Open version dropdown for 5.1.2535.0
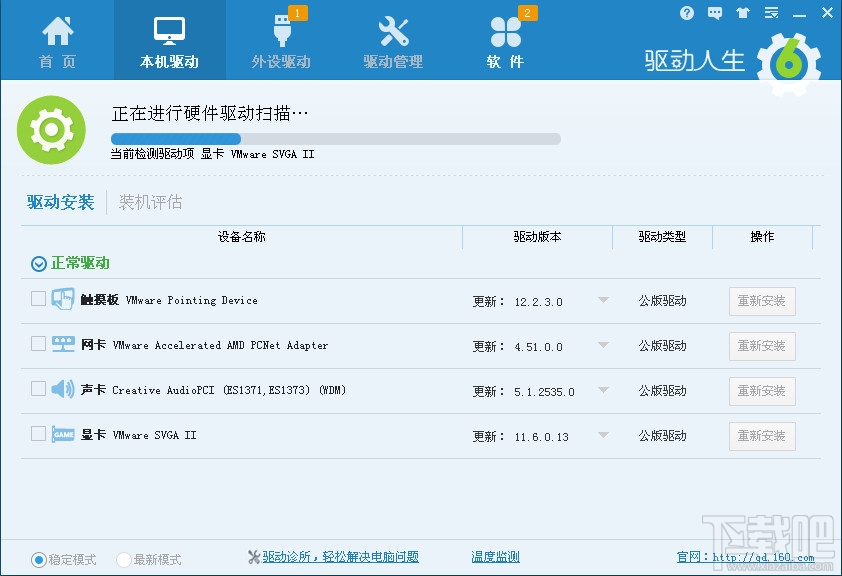This screenshot has height=576, width=842. pyautogui.click(x=604, y=390)
